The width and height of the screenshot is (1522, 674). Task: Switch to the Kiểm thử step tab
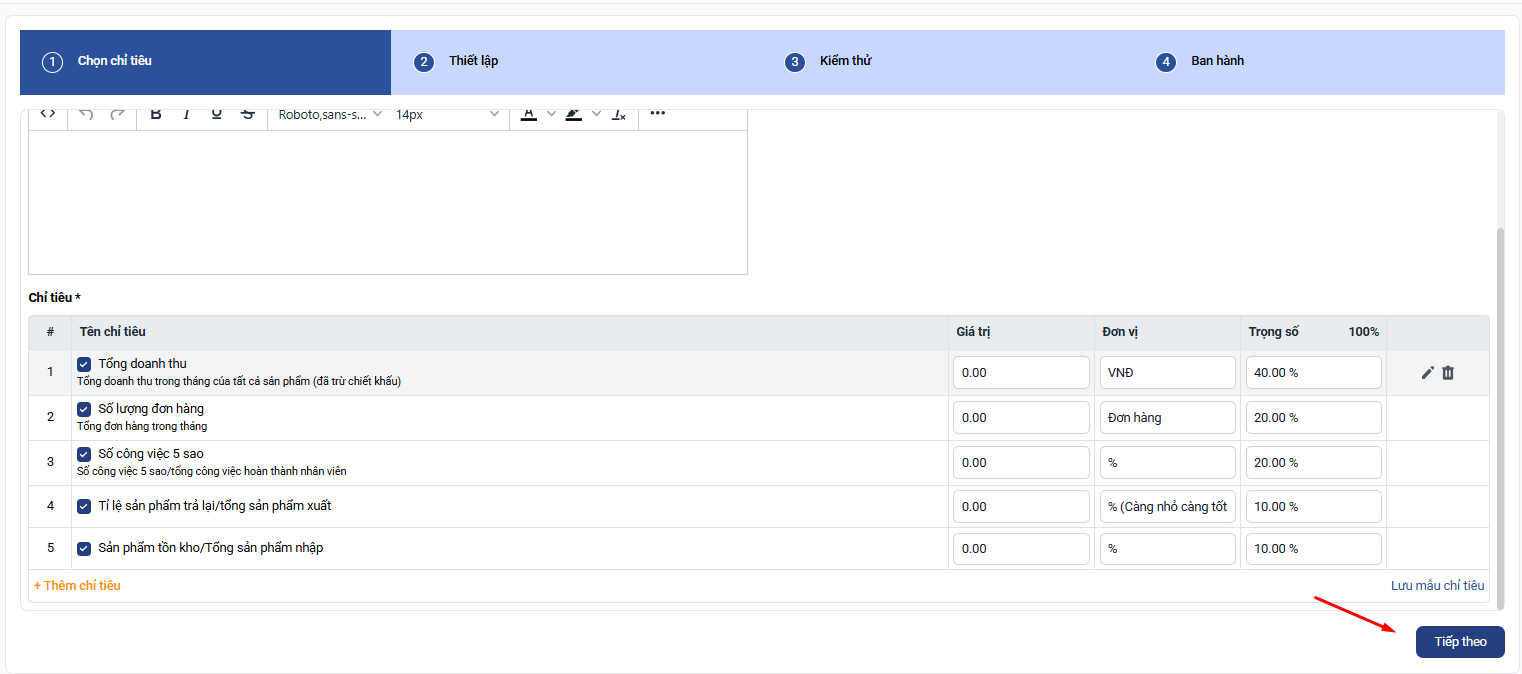(844, 61)
